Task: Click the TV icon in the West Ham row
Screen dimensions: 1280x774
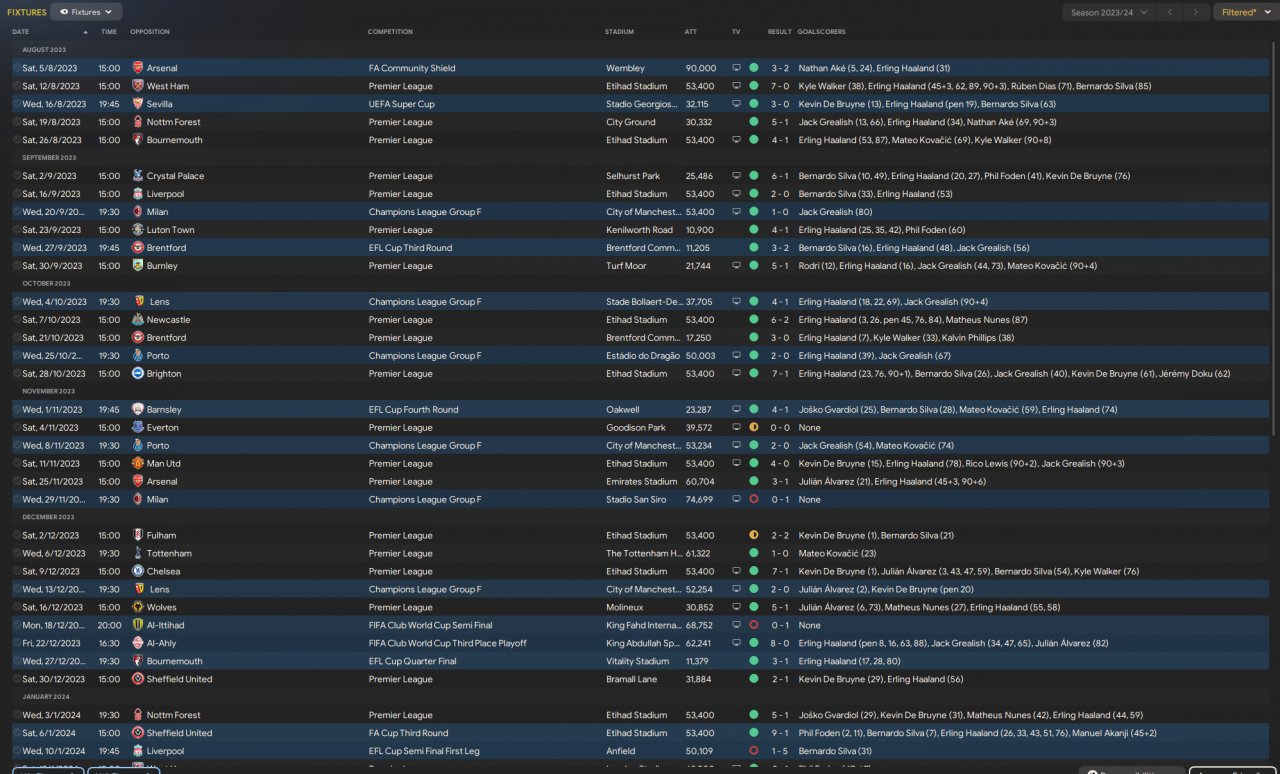Action: coord(737,86)
